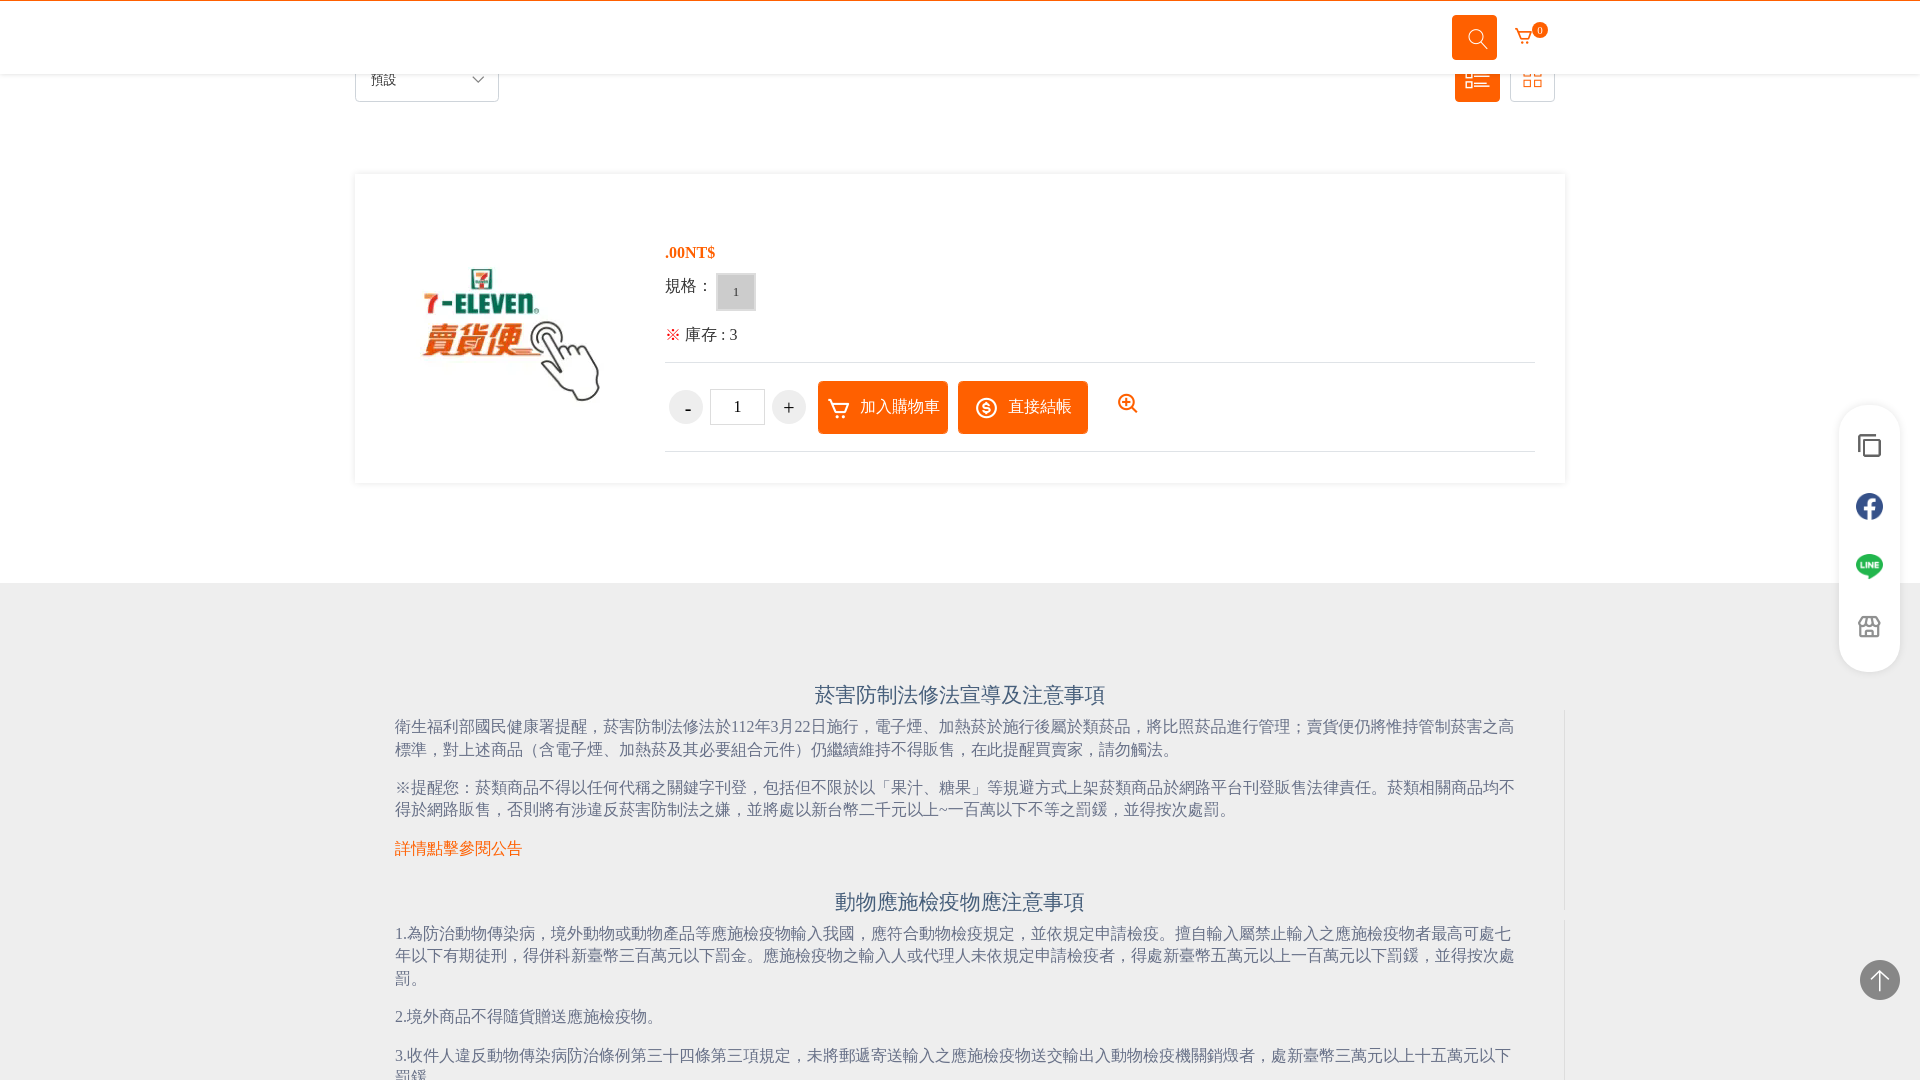
Task: Share via Facebook icon
Action: pos(1869,506)
